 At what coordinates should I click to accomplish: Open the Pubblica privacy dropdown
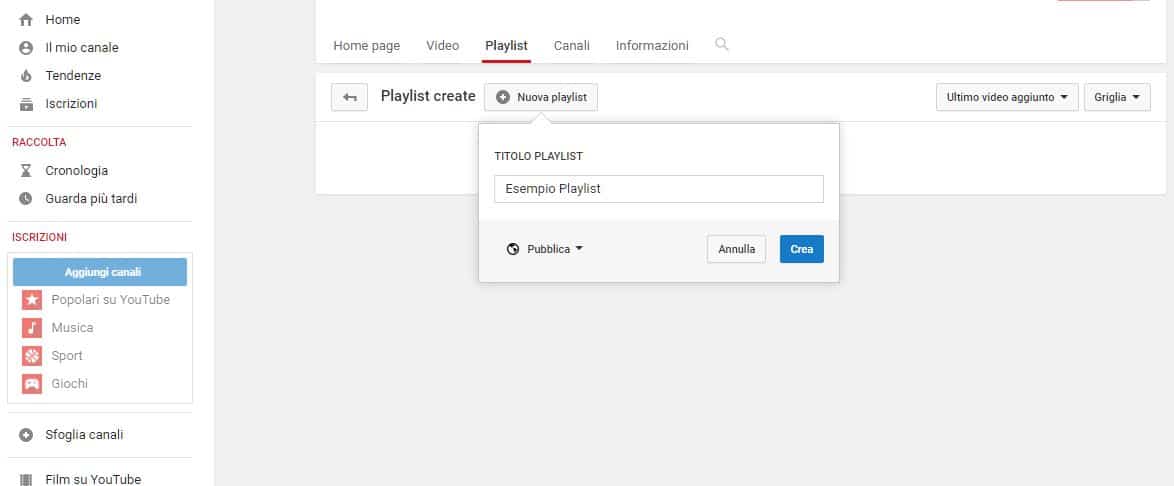(x=545, y=249)
